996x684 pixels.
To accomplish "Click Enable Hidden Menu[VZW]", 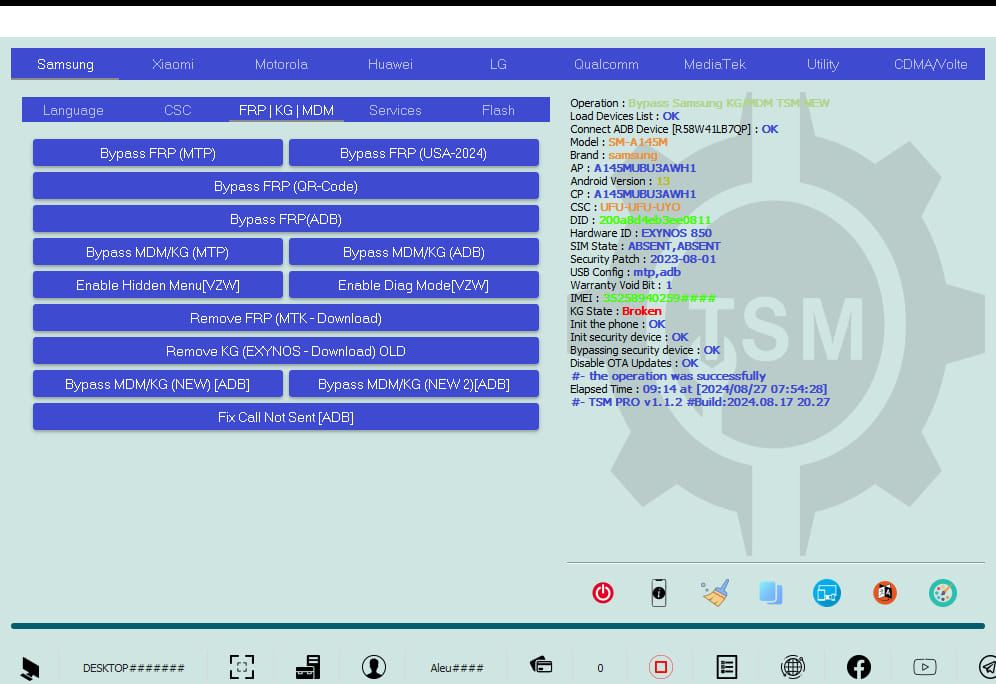I will tap(158, 285).
